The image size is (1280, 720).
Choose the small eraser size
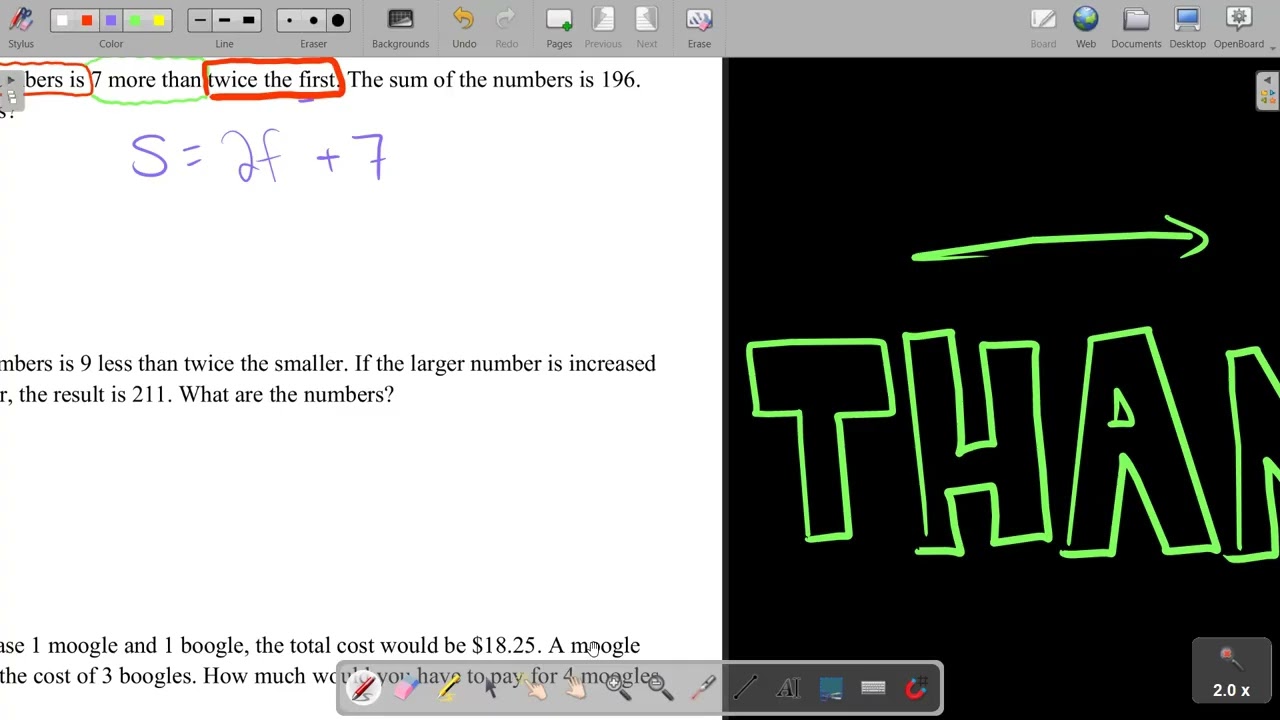click(x=290, y=20)
